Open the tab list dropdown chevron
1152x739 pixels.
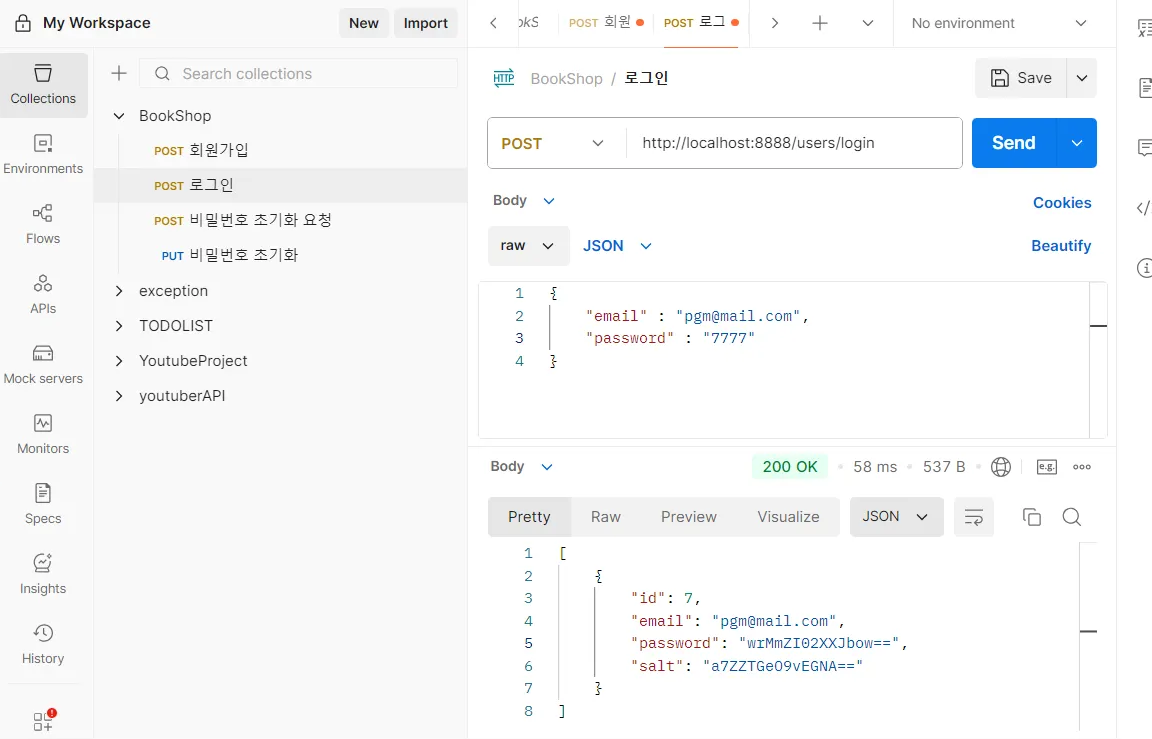tap(868, 24)
